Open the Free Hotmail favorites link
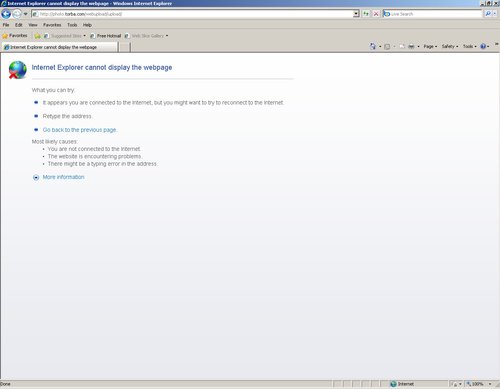 point(105,36)
